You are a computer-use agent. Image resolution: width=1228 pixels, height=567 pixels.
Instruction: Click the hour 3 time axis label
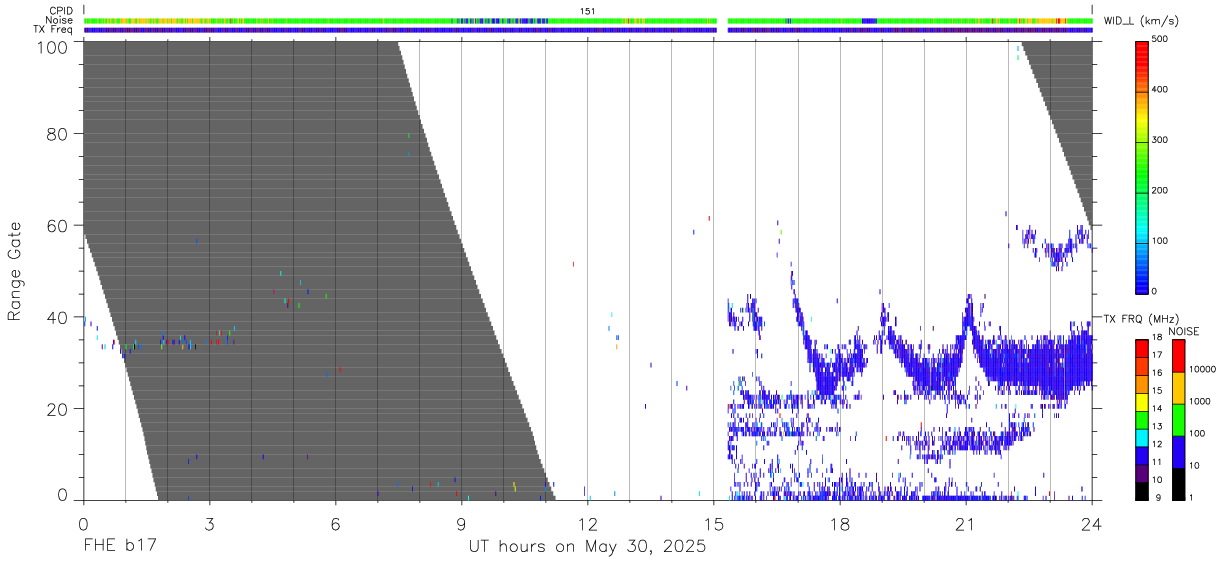point(209,523)
